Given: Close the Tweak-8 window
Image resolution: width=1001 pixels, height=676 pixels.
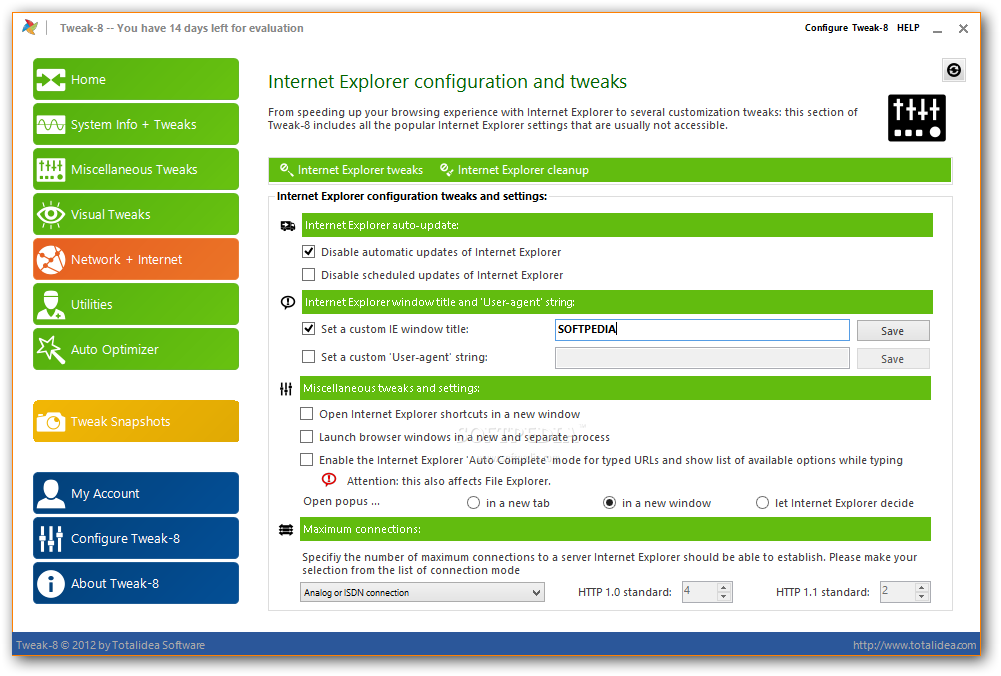Looking at the screenshot, I should tap(963, 29).
